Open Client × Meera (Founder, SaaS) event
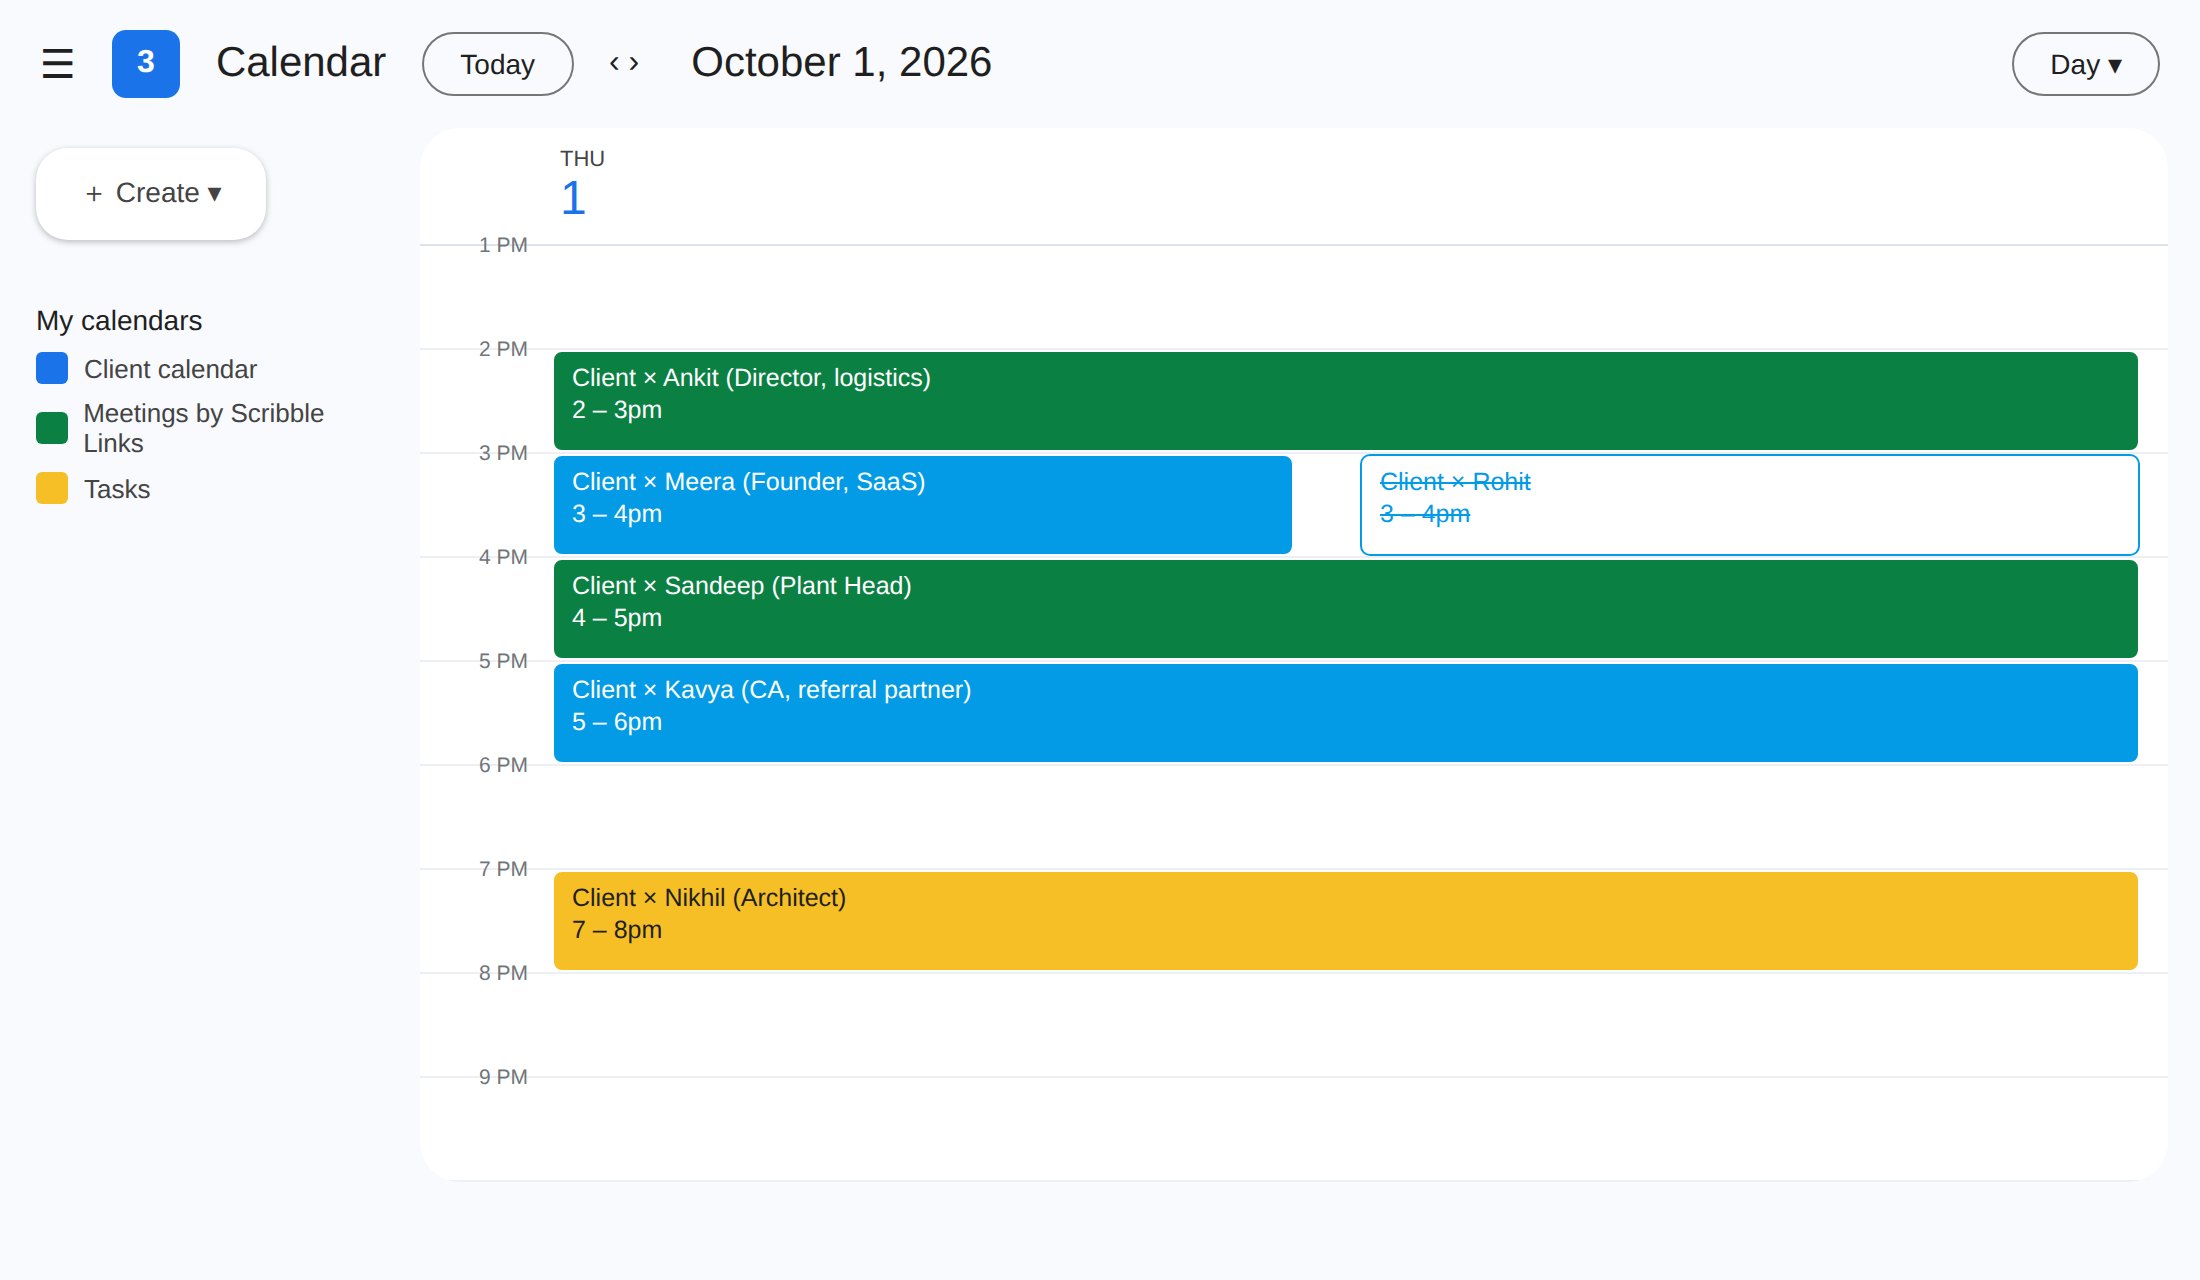 923,505
